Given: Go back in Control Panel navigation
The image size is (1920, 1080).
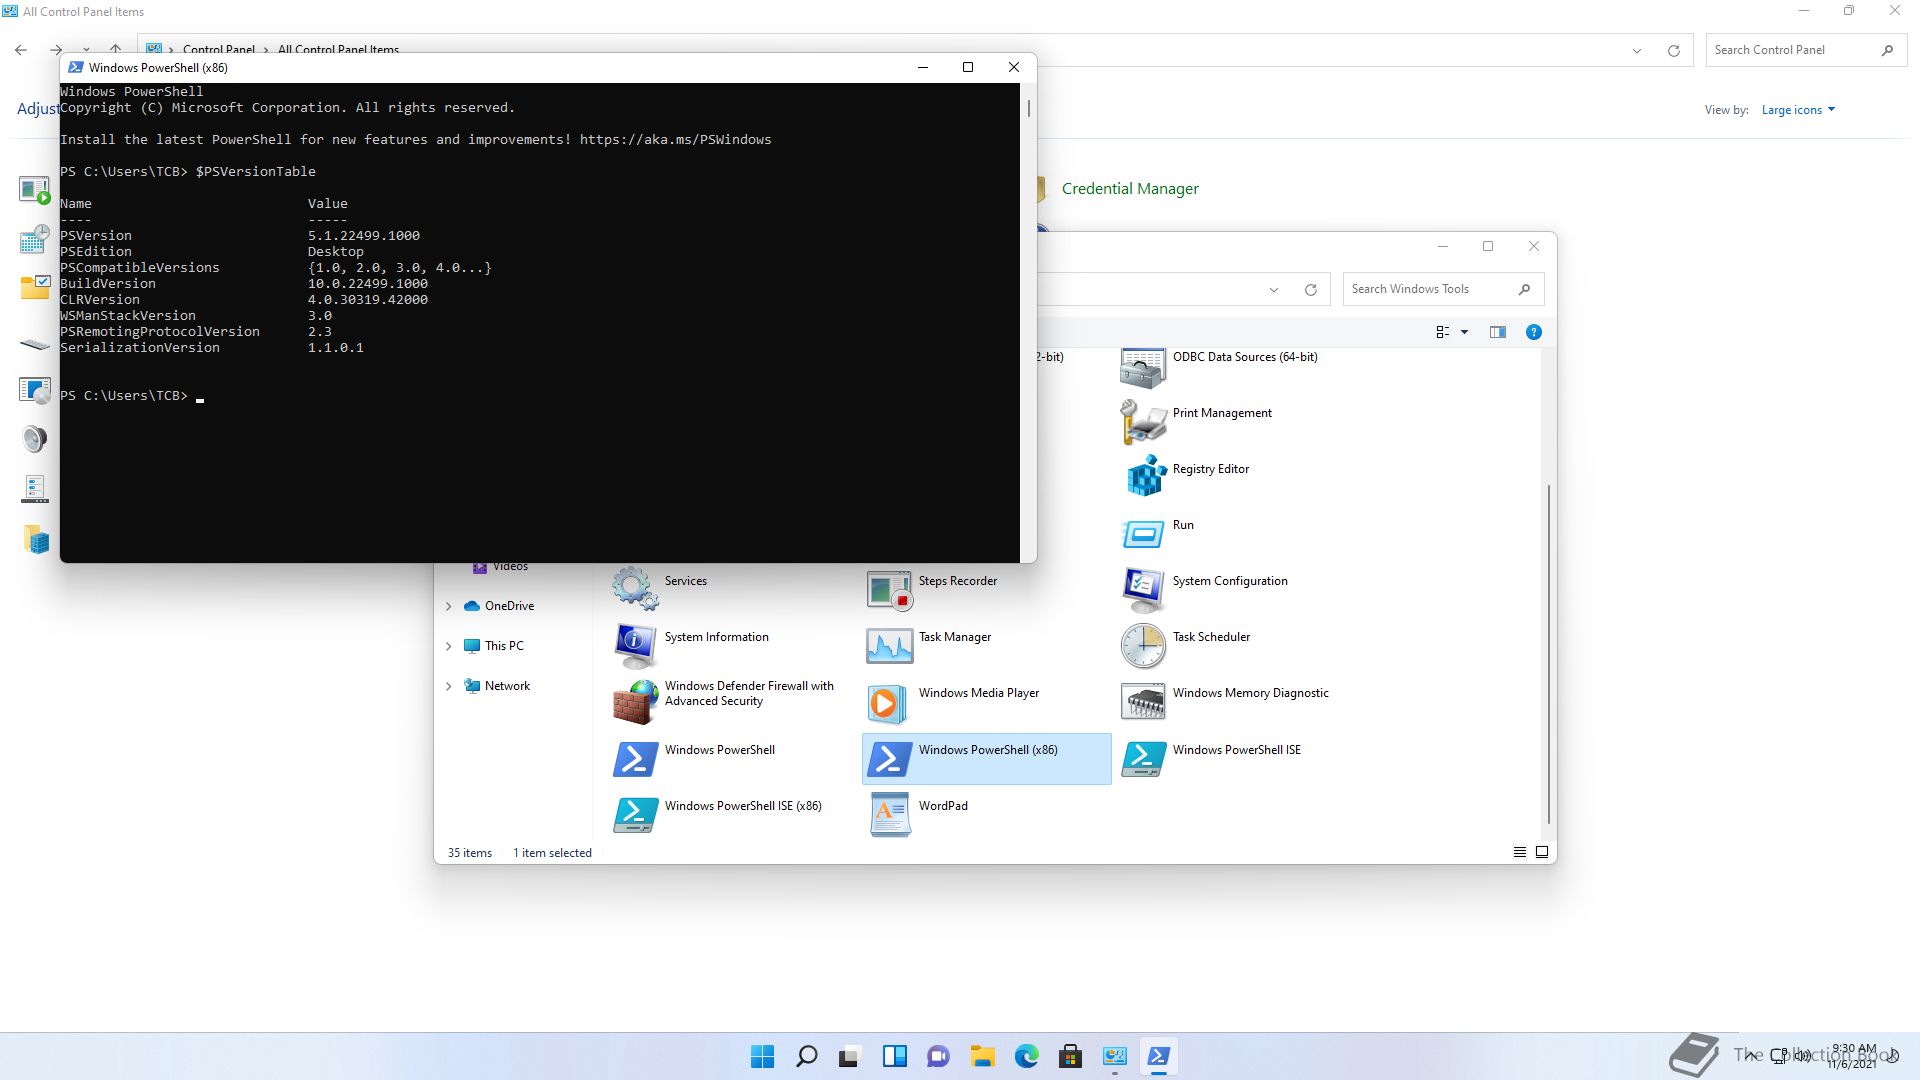Looking at the screenshot, I should coord(21,49).
